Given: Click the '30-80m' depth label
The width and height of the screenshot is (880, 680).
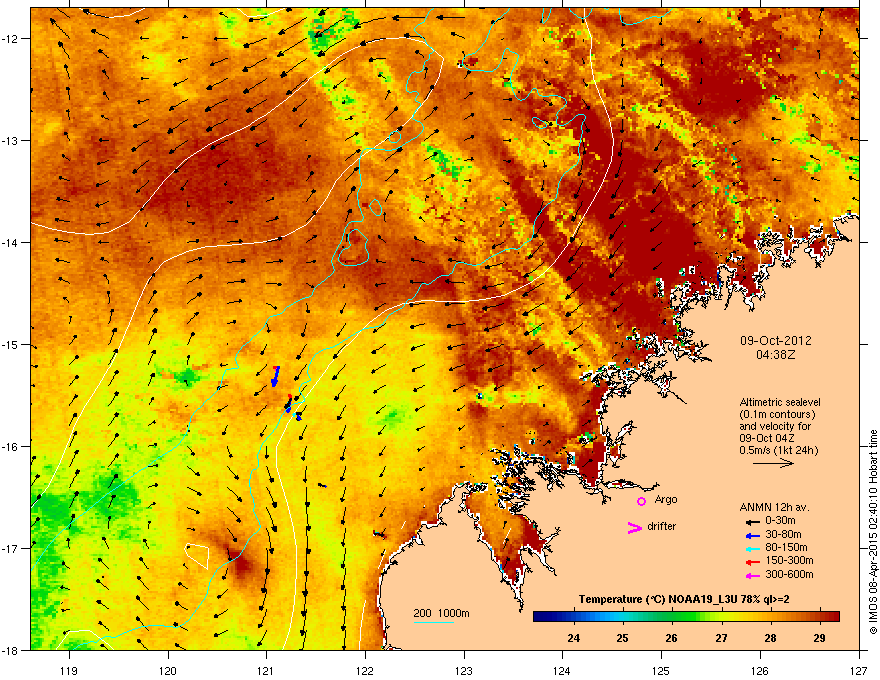Looking at the screenshot, I should coord(783,534).
